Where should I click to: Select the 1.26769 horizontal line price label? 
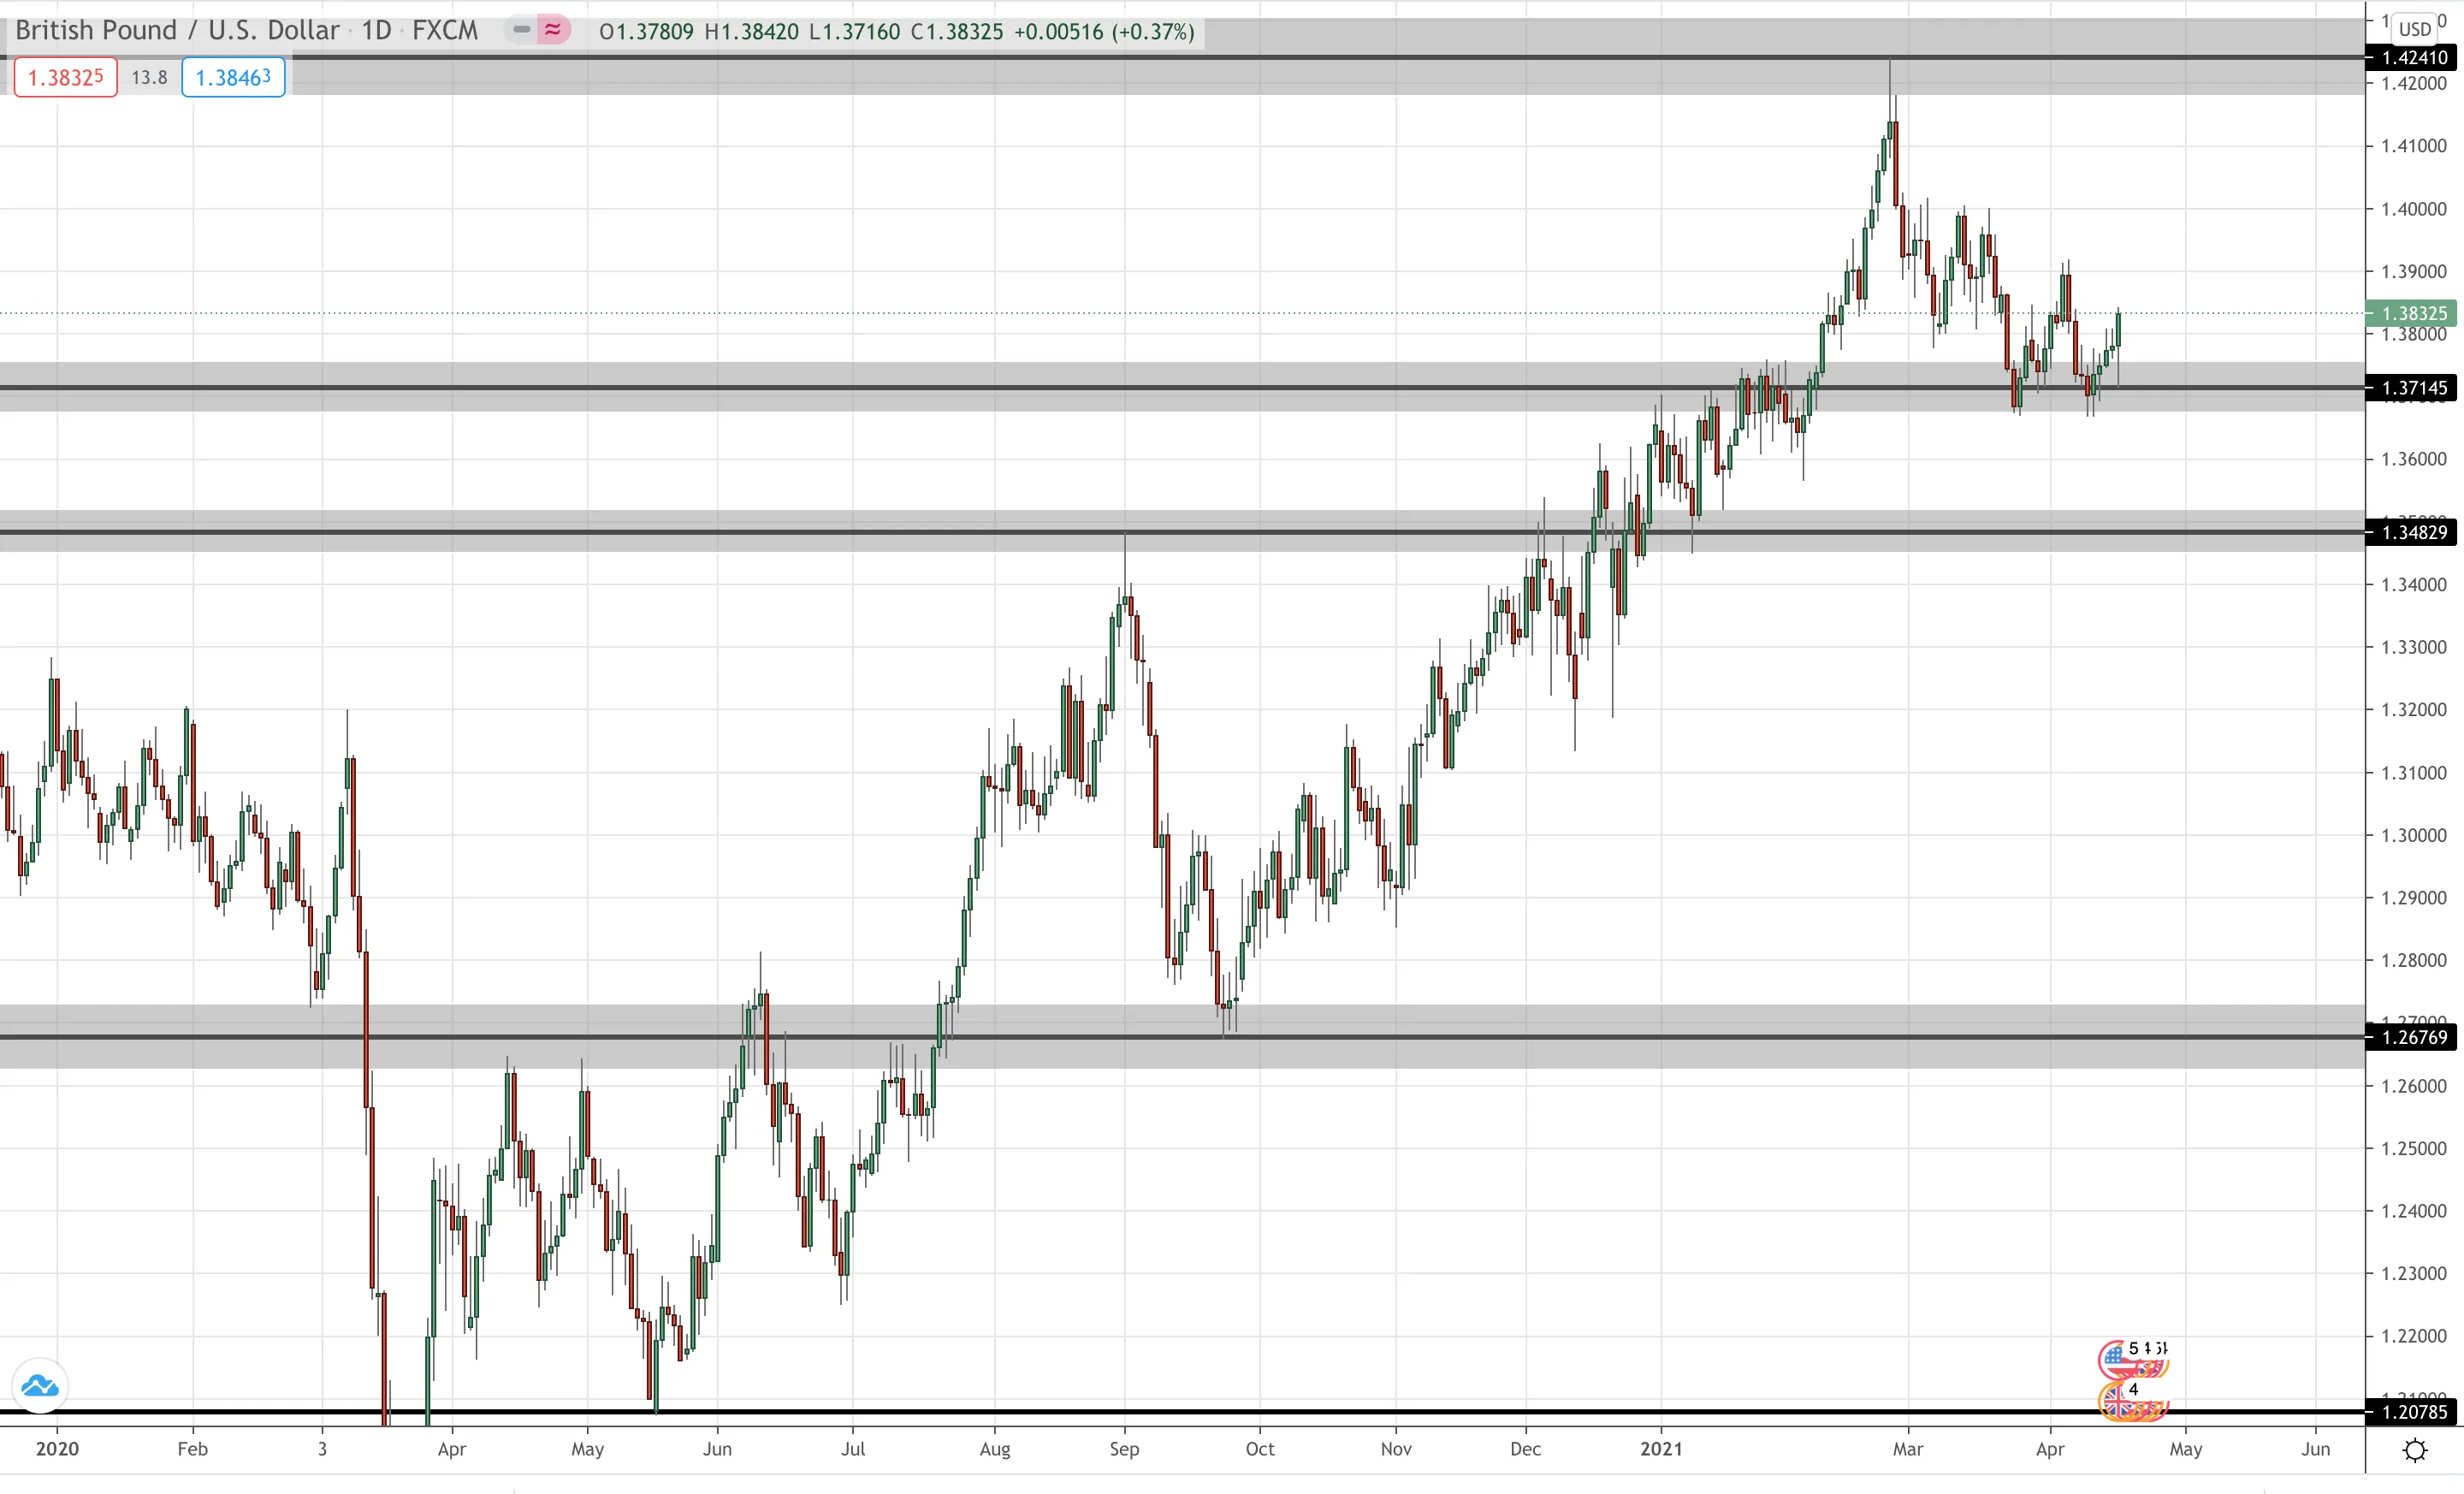pos(2410,1037)
